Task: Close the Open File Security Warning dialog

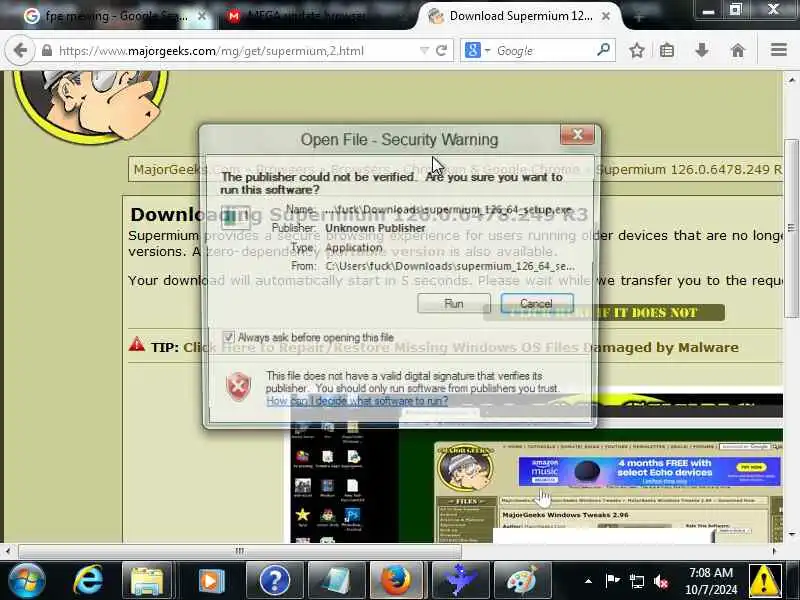Action: (x=577, y=135)
